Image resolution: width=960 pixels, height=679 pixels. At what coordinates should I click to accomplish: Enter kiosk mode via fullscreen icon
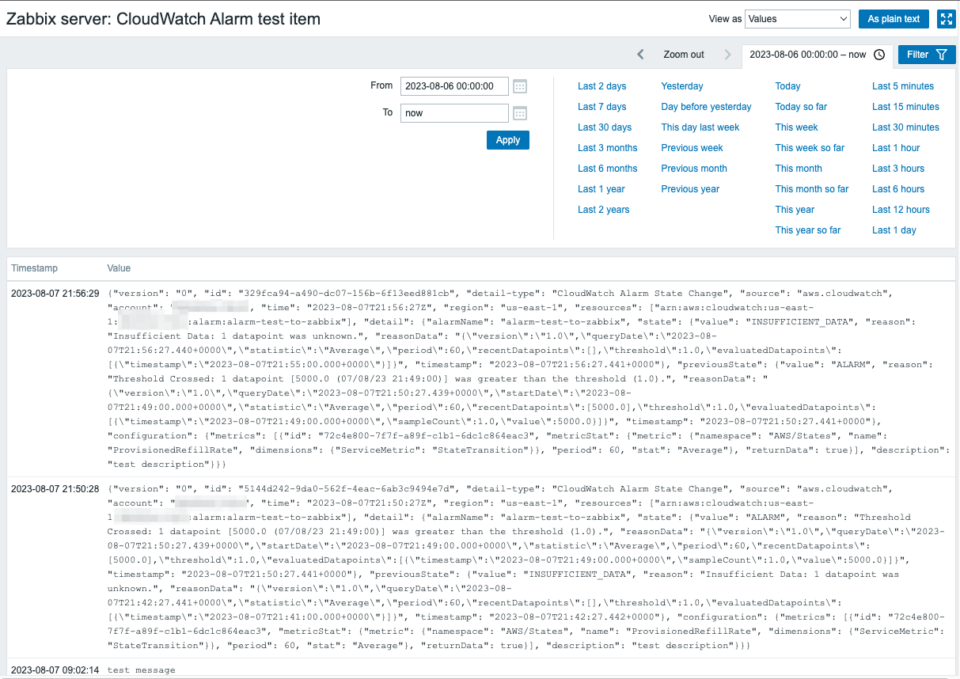tap(944, 18)
